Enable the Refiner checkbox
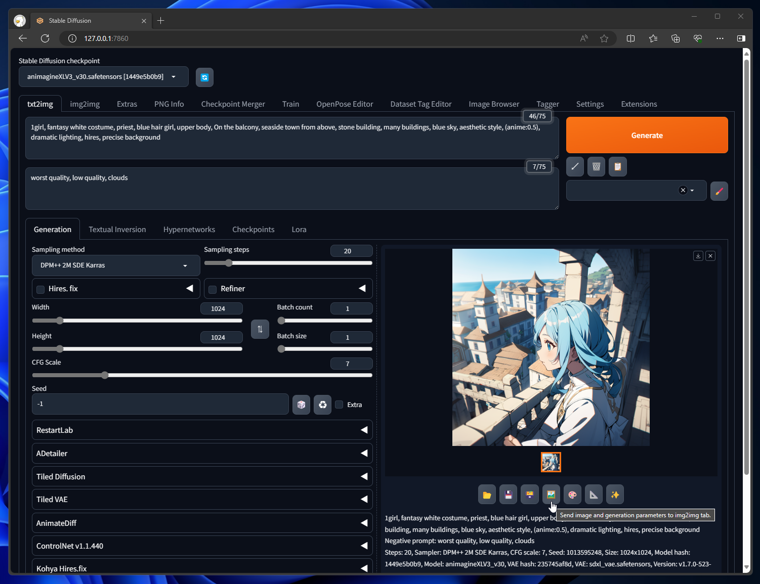Screen dimensions: 760x584 pyautogui.click(x=212, y=289)
